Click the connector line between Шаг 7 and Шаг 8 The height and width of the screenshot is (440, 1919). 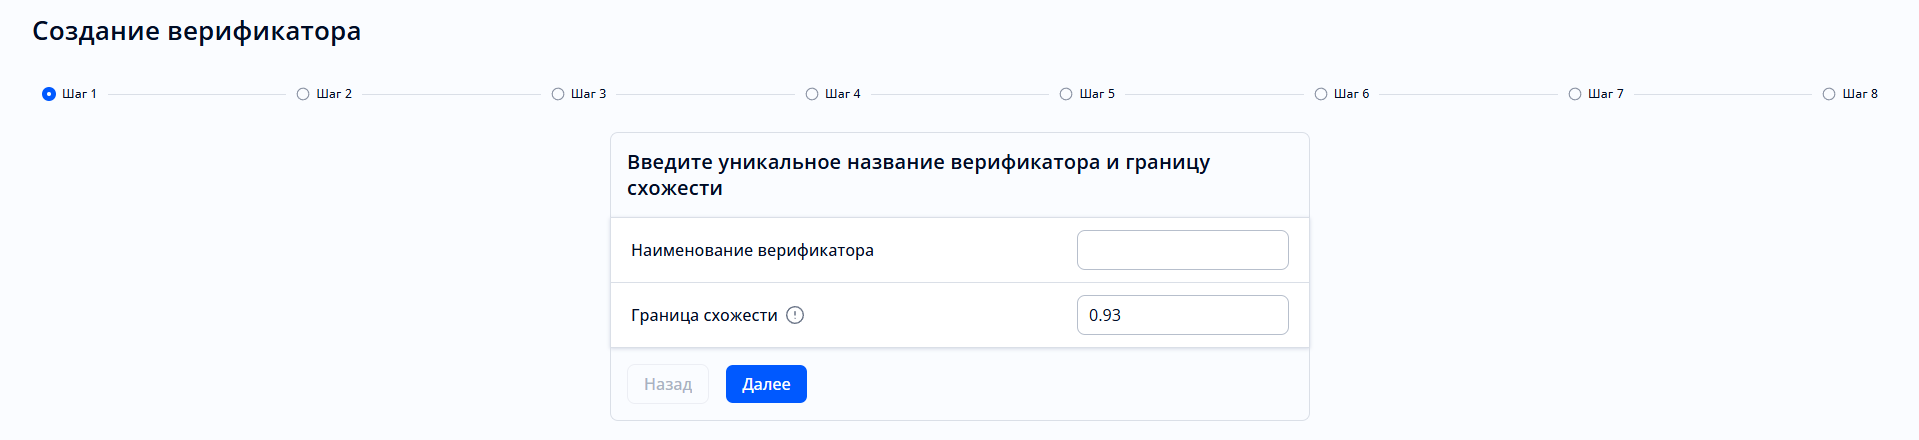[x=1722, y=94]
